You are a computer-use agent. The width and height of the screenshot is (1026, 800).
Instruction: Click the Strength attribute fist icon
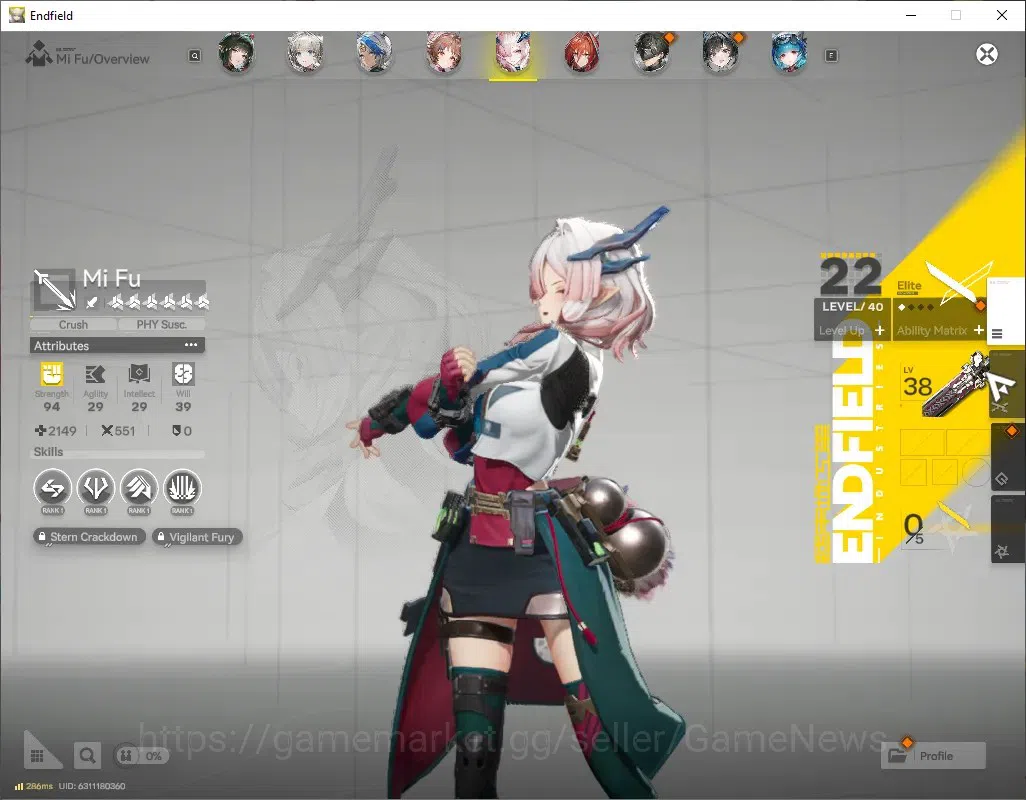pos(52,374)
